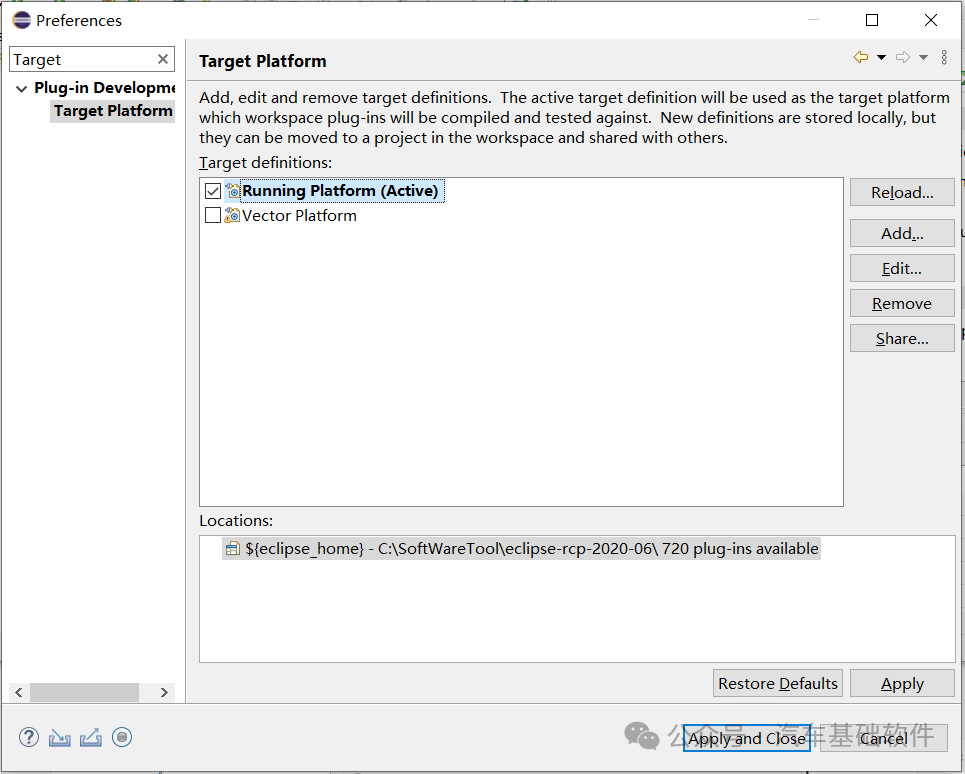Maximize the Preferences window
Image resolution: width=965 pixels, height=774 pixels.
[x=872, y=20]
